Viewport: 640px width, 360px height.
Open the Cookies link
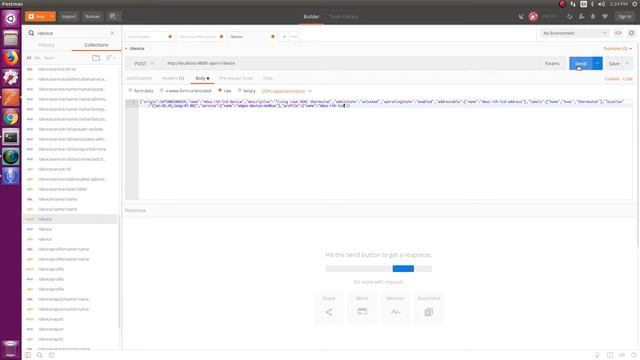pos(612,78)
